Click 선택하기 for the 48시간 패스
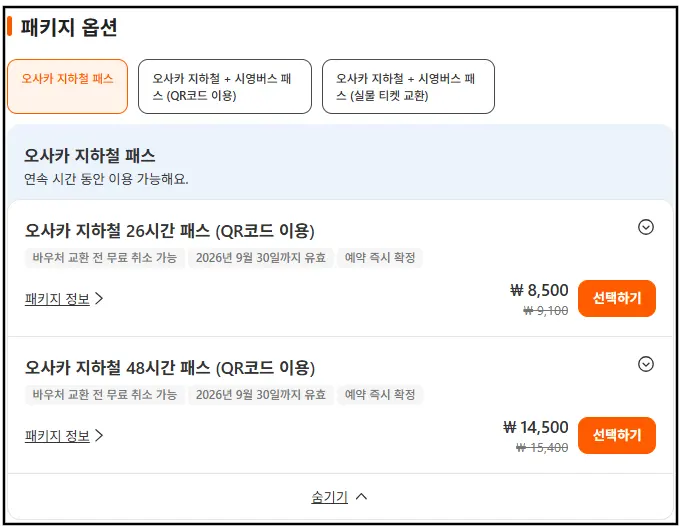The height and width of the screenshot is (526, 679). click(x=617, y=435)
